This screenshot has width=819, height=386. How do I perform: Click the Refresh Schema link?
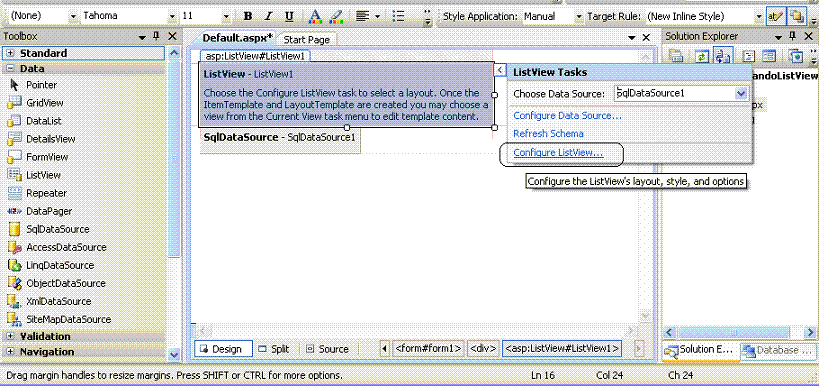tap(548, 134)
